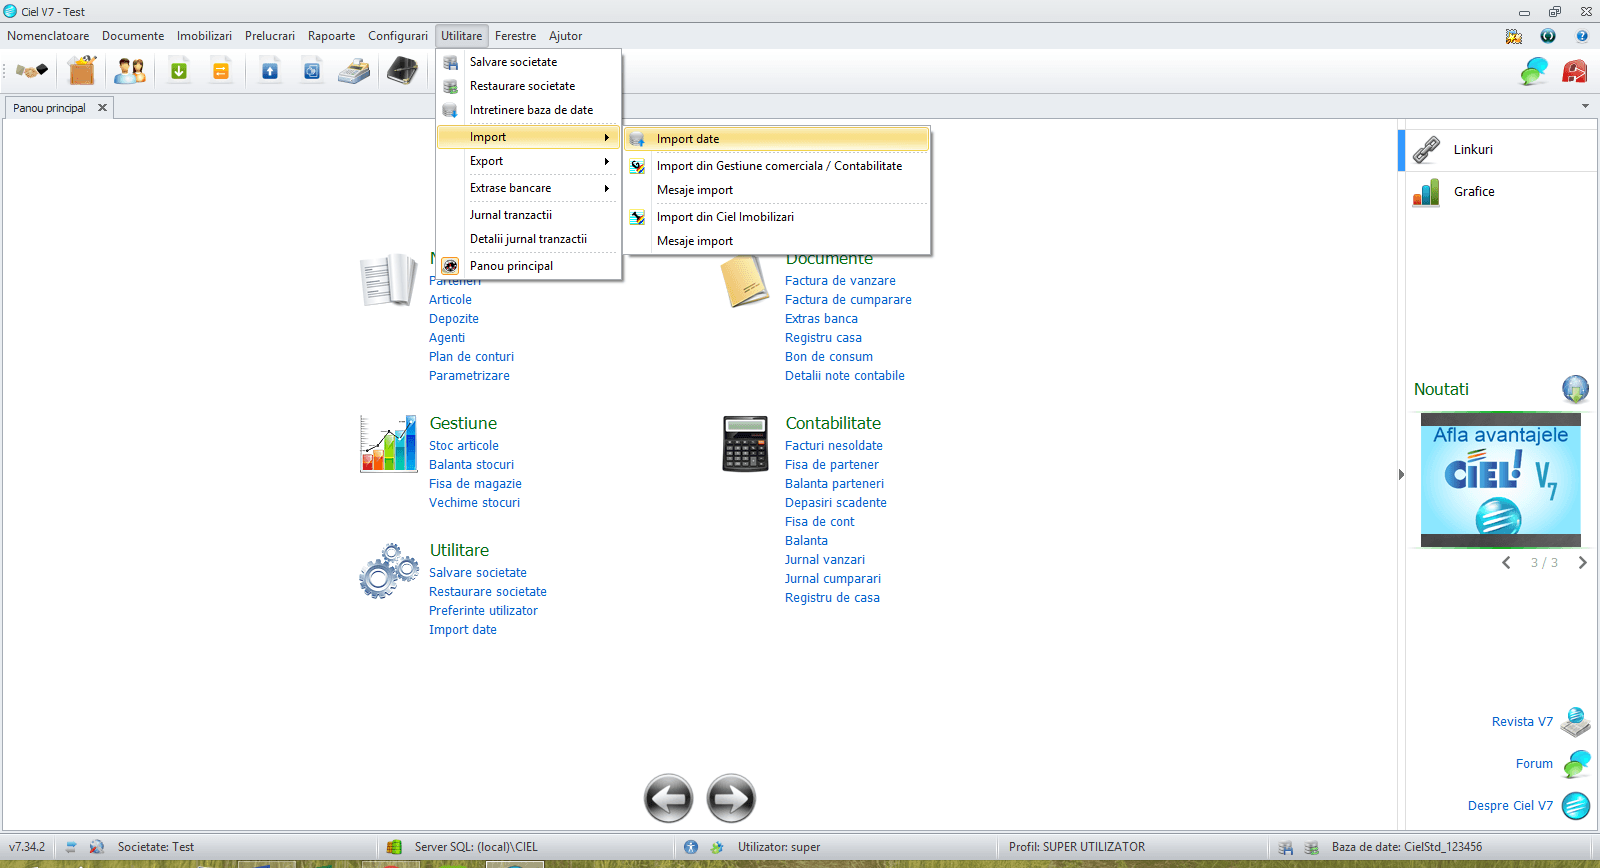Image resolution: width=1600 pixels, height=868 pixels.
Task: Click the orange swap-arrows document toolbar icon
Action: pyautogui.click(x=221, y=71)
